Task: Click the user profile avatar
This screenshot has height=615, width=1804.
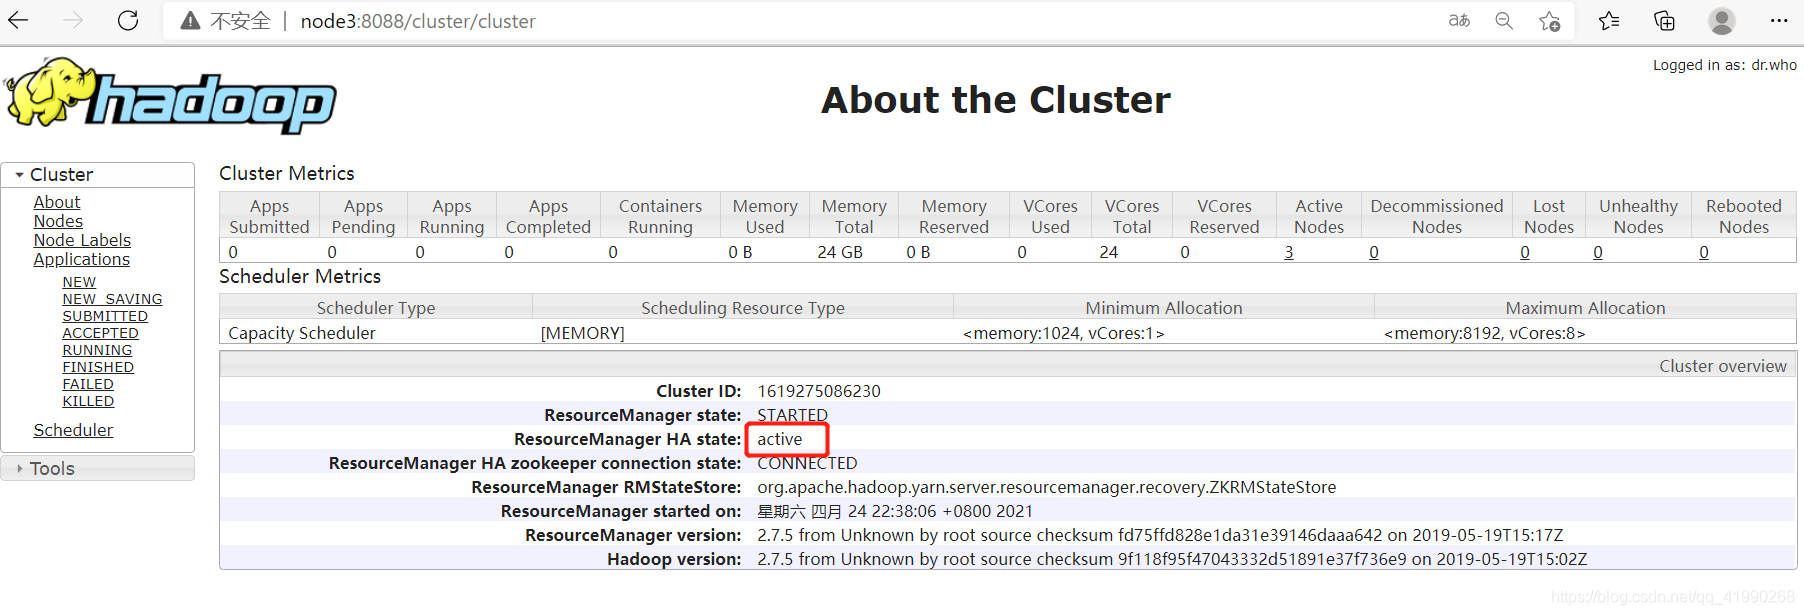Action: [1722, 20]
